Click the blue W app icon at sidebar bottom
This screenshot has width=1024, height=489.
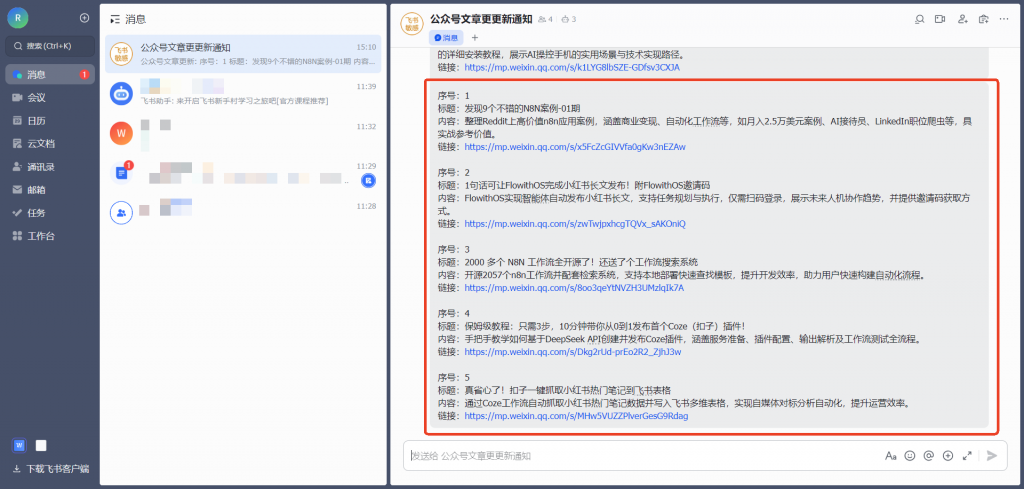[x=19, y=445]
